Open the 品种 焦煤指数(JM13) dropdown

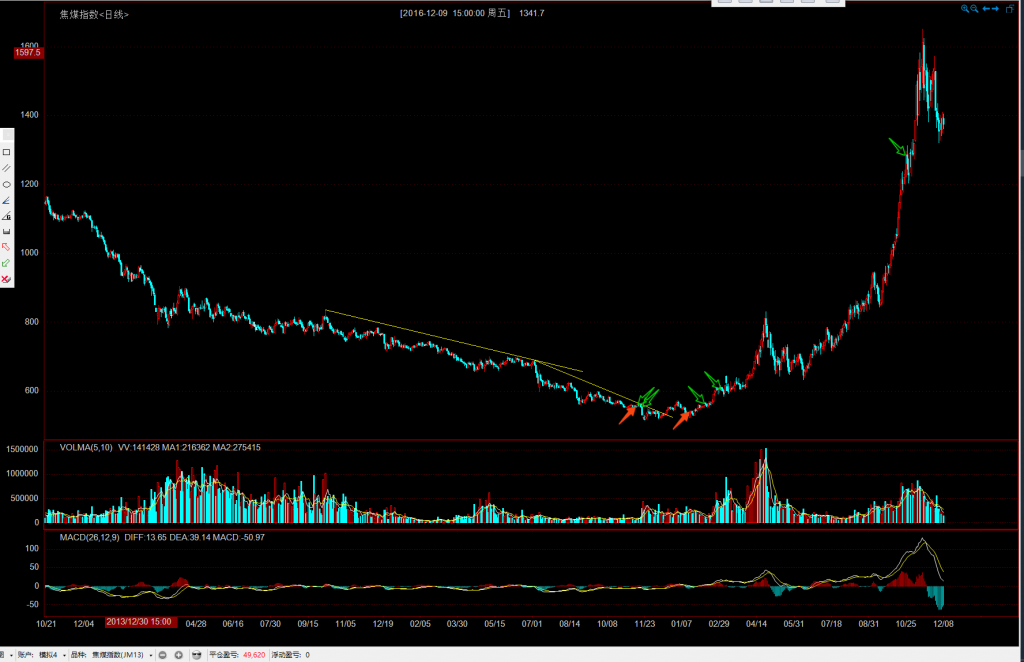(x=152, y=655)
